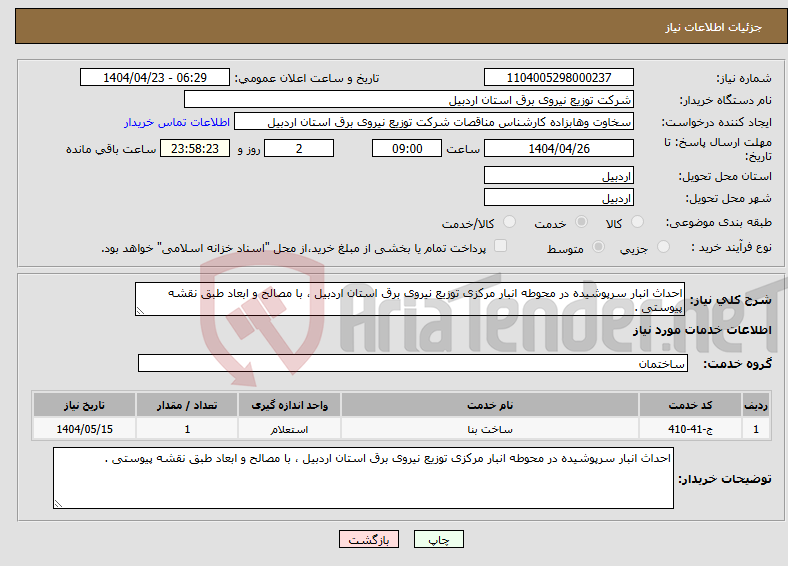Click the service code cell ج-41-410
Image resolution: width=788 pixels, height=566 pixels.
[x=691, y=429]
